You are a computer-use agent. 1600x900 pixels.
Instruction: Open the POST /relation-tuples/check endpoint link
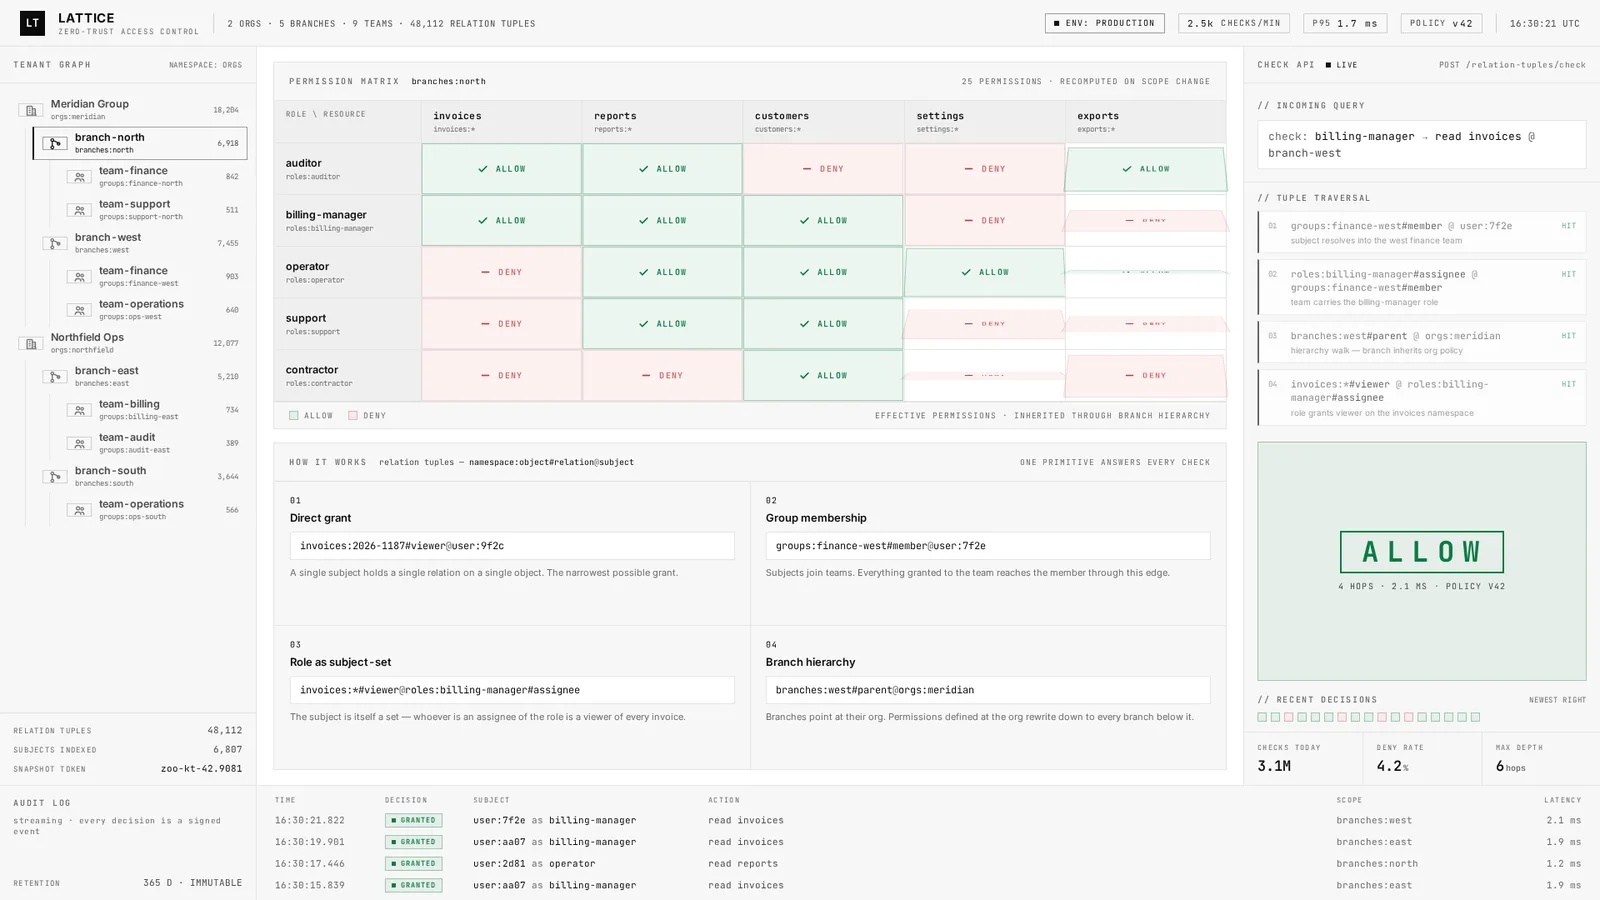click(1512, 65)
